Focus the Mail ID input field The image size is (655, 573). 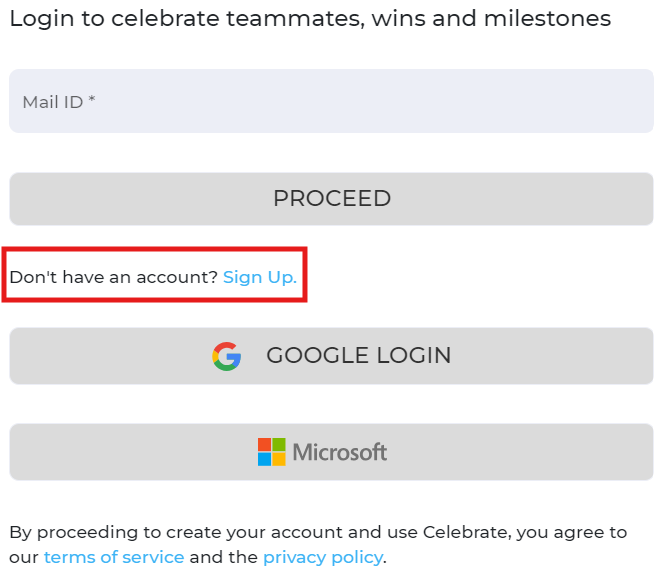(x=331, y=101)
